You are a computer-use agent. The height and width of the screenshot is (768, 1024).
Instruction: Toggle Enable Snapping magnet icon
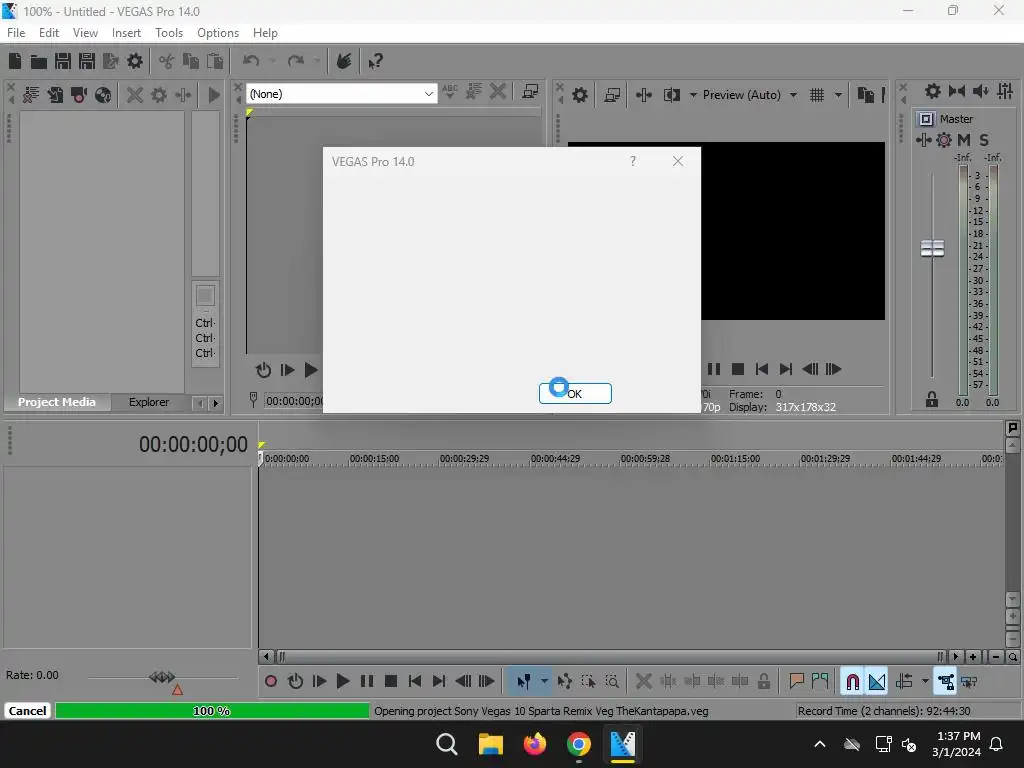click(x=852, y=682)
